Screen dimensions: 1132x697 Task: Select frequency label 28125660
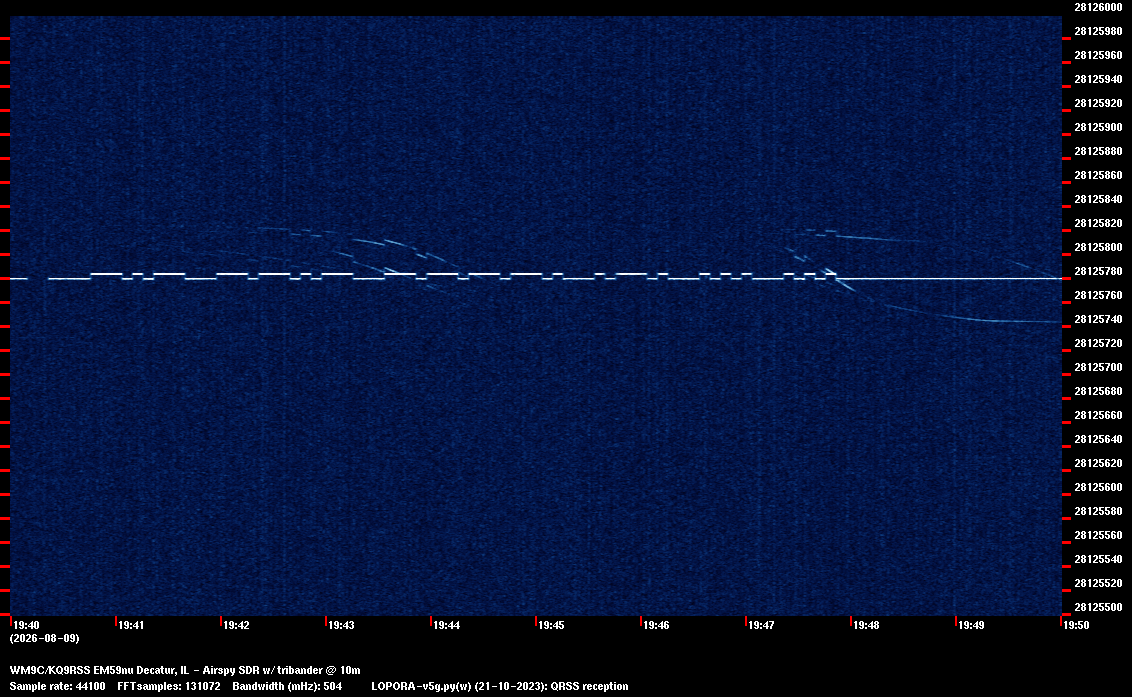coord(1098,415)
